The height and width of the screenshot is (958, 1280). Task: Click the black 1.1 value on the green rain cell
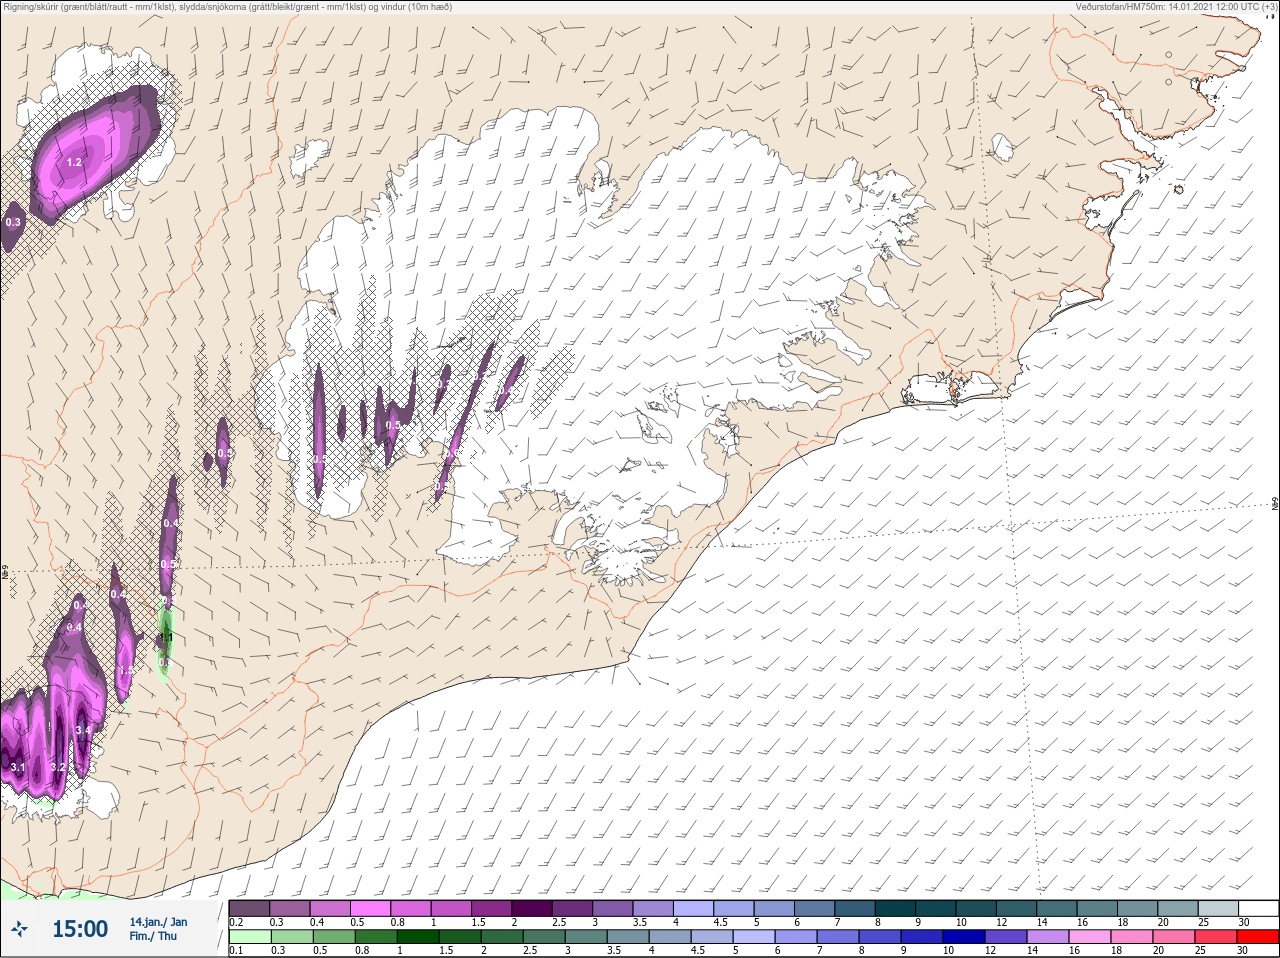(166, 637)
